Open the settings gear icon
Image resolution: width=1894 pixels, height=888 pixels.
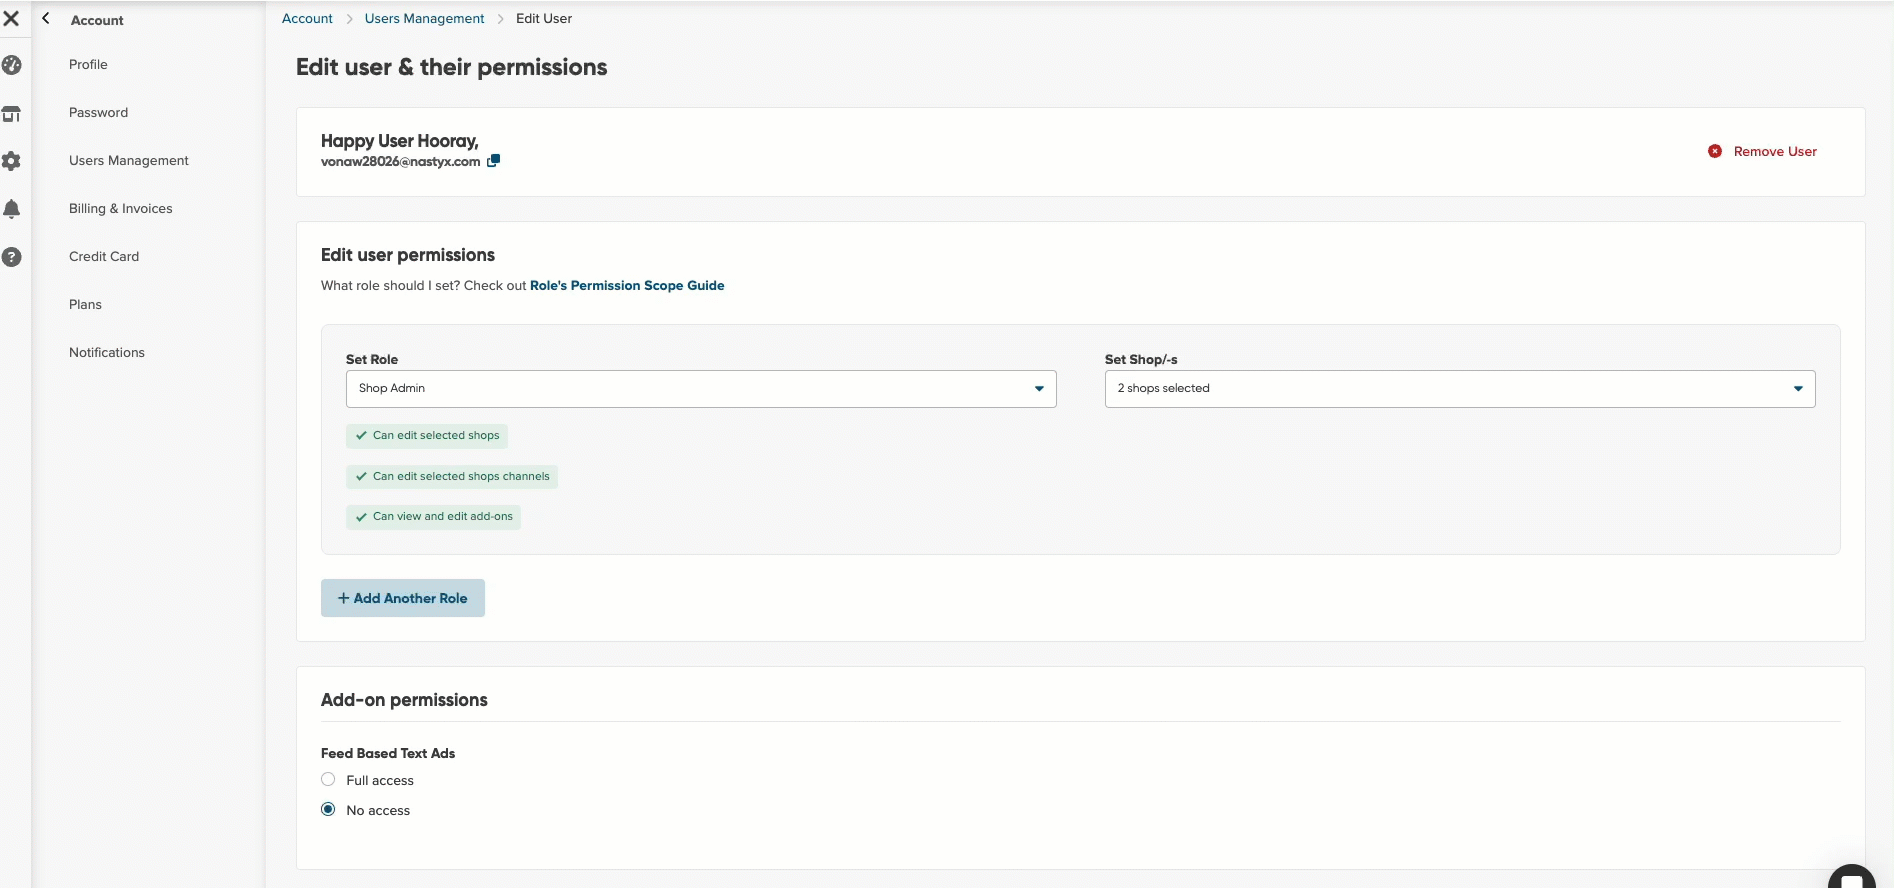coord(12,161)
